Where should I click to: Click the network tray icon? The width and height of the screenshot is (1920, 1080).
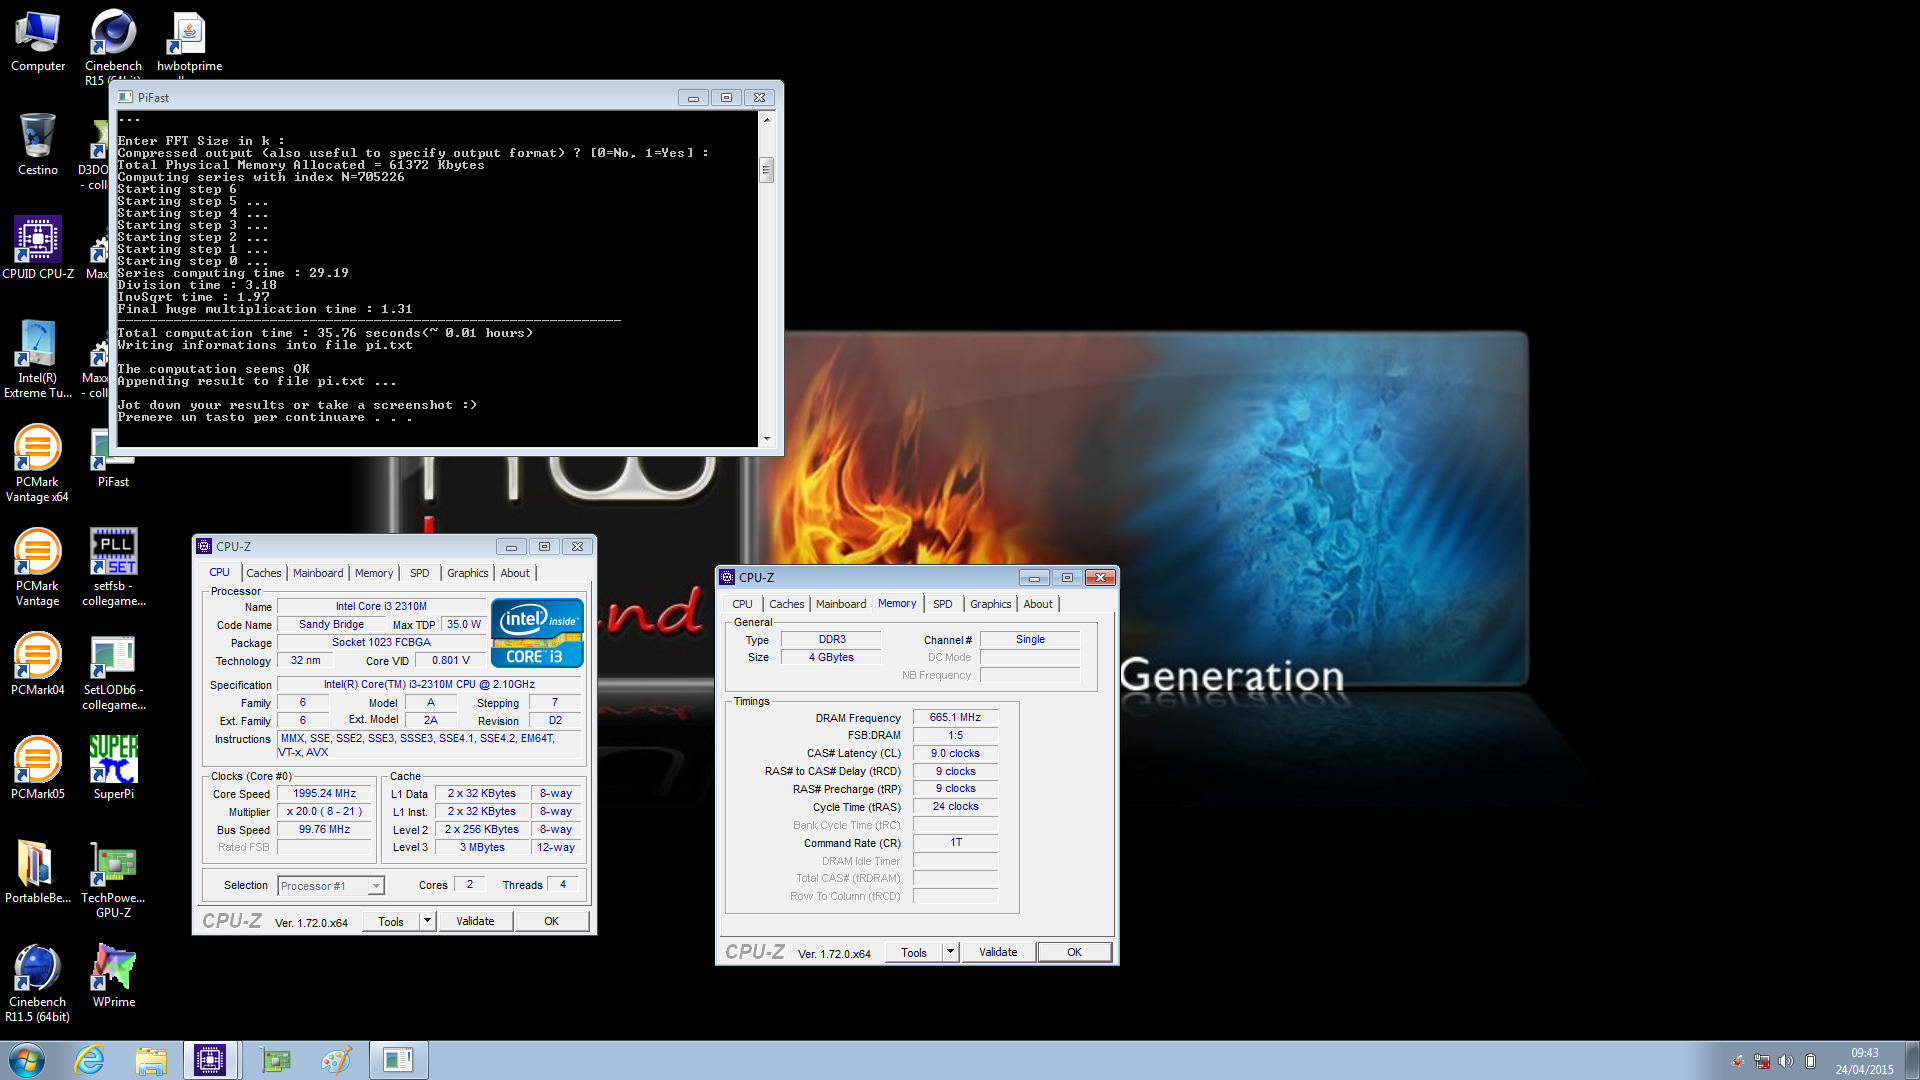(1762, 1061)
